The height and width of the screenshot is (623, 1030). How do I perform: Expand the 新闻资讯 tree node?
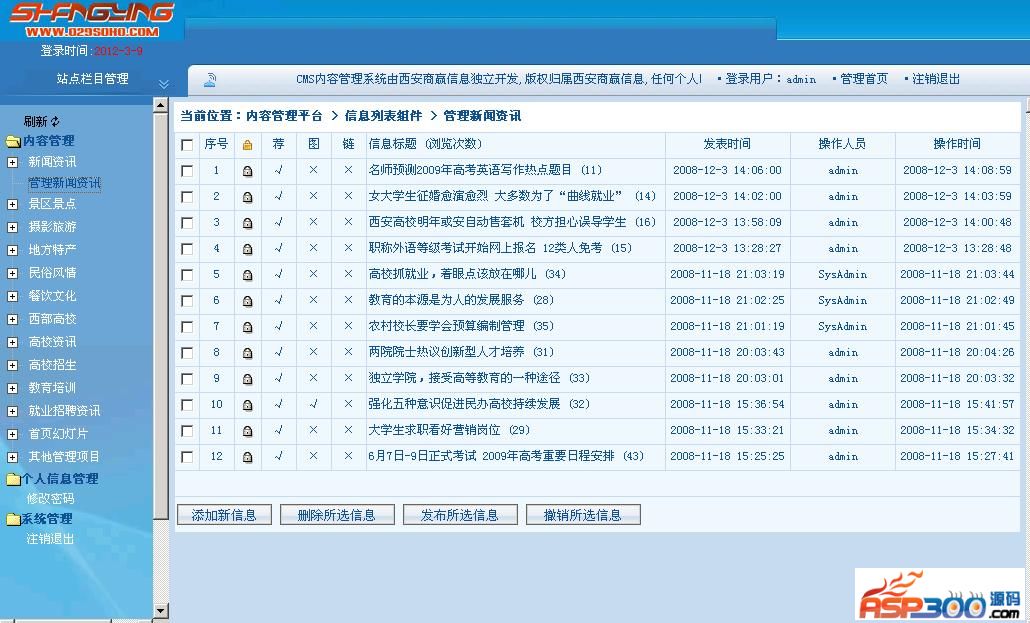coord(12,162)
